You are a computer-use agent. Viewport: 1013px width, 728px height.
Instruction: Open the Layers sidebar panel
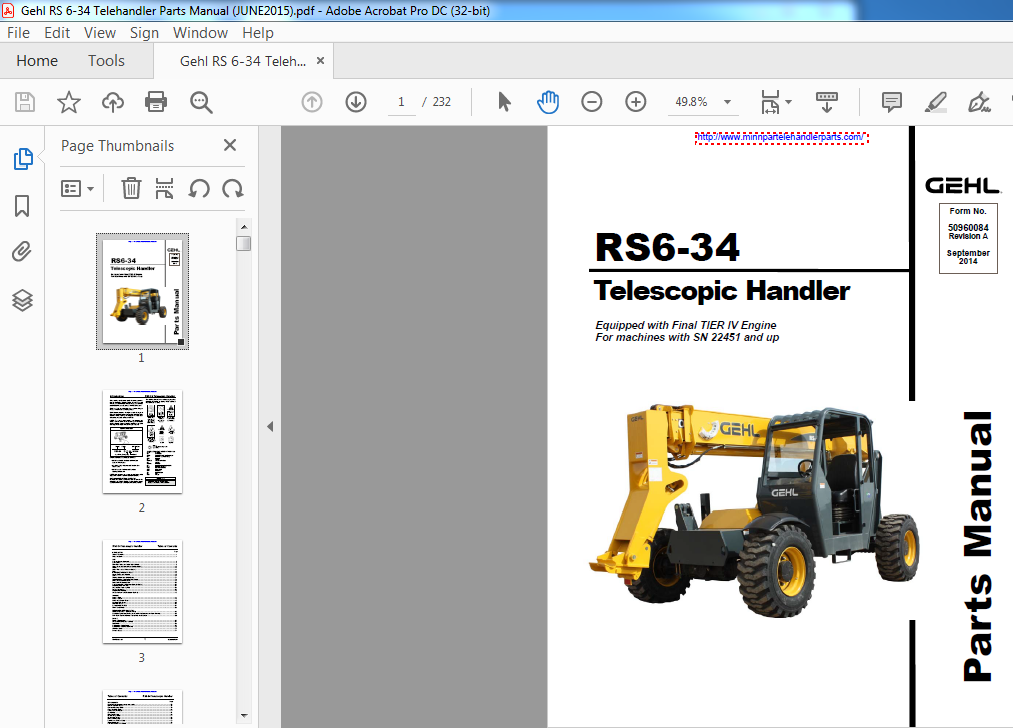22,300
